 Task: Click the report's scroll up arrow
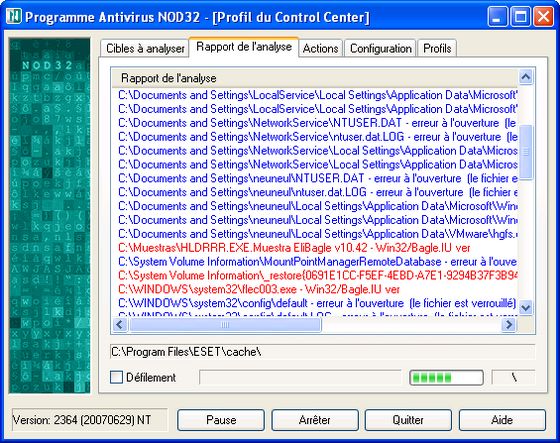pos(526,77)
